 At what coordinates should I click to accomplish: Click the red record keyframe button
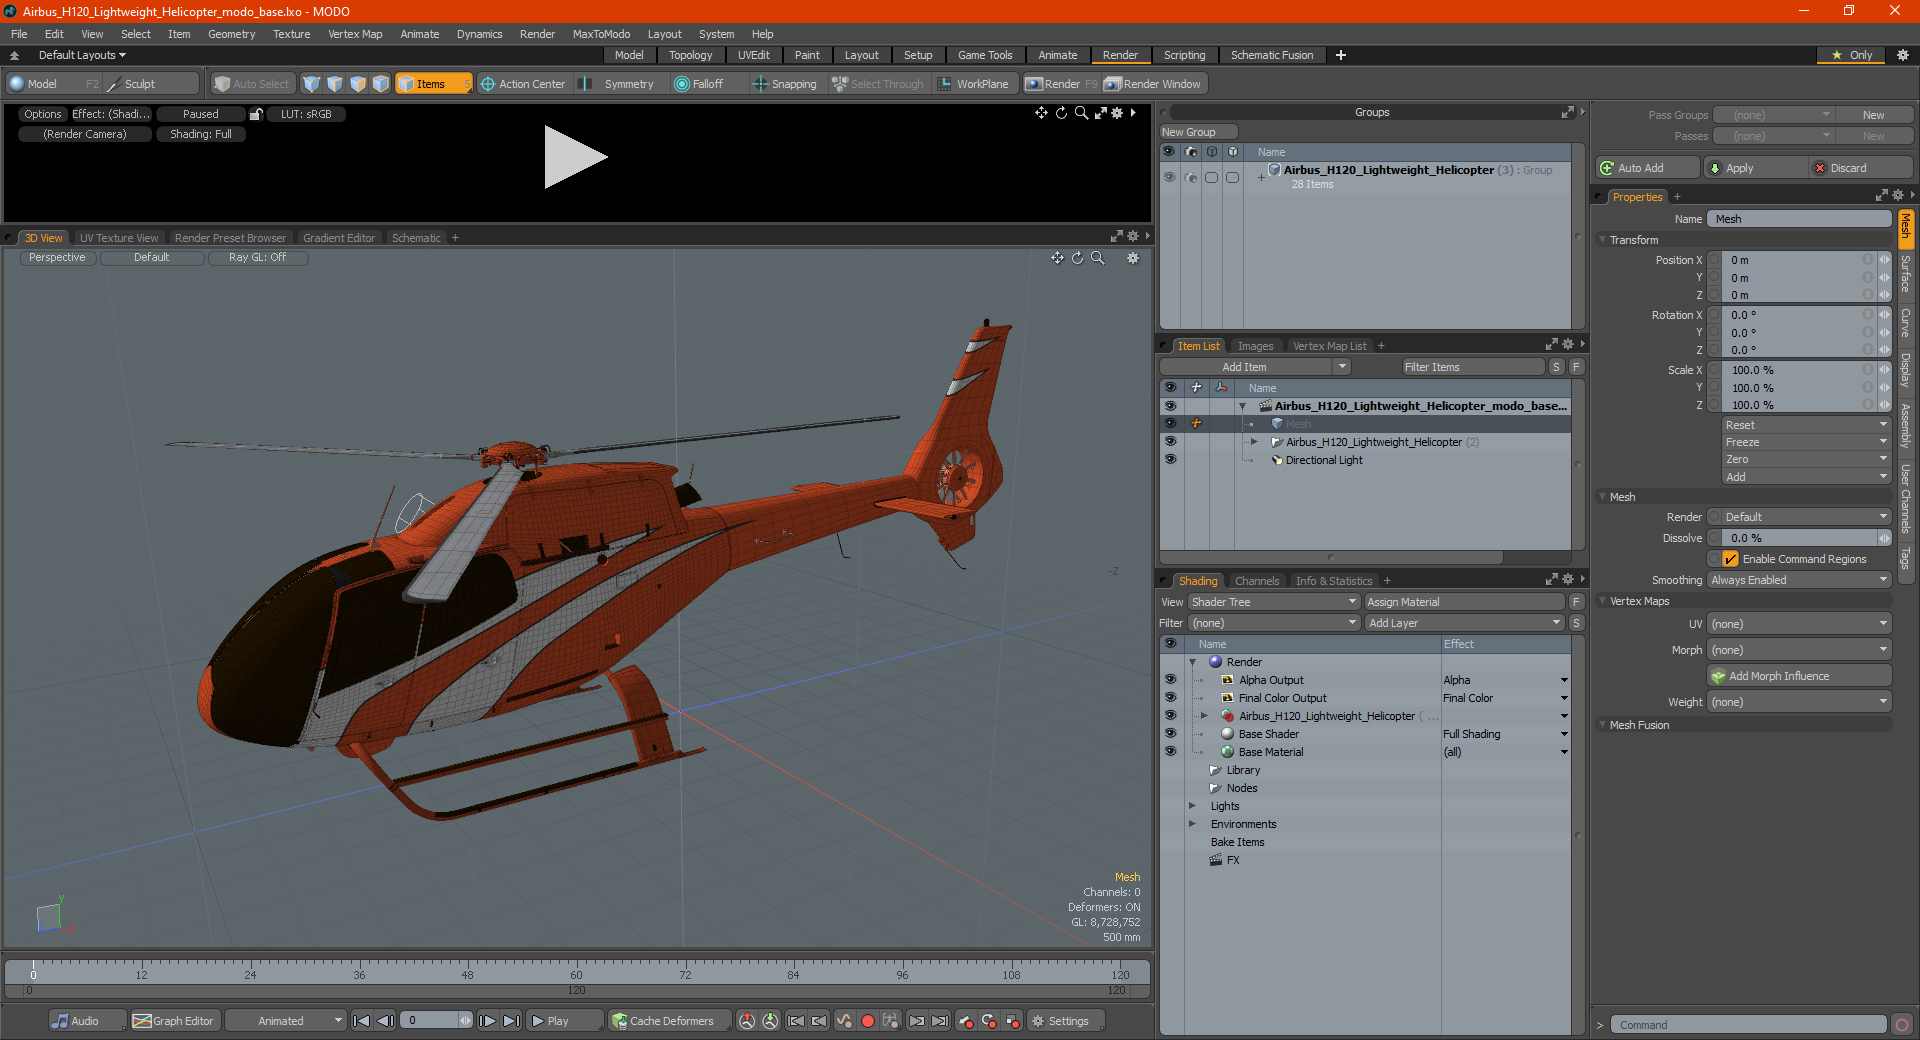(x=868, y=1021)
